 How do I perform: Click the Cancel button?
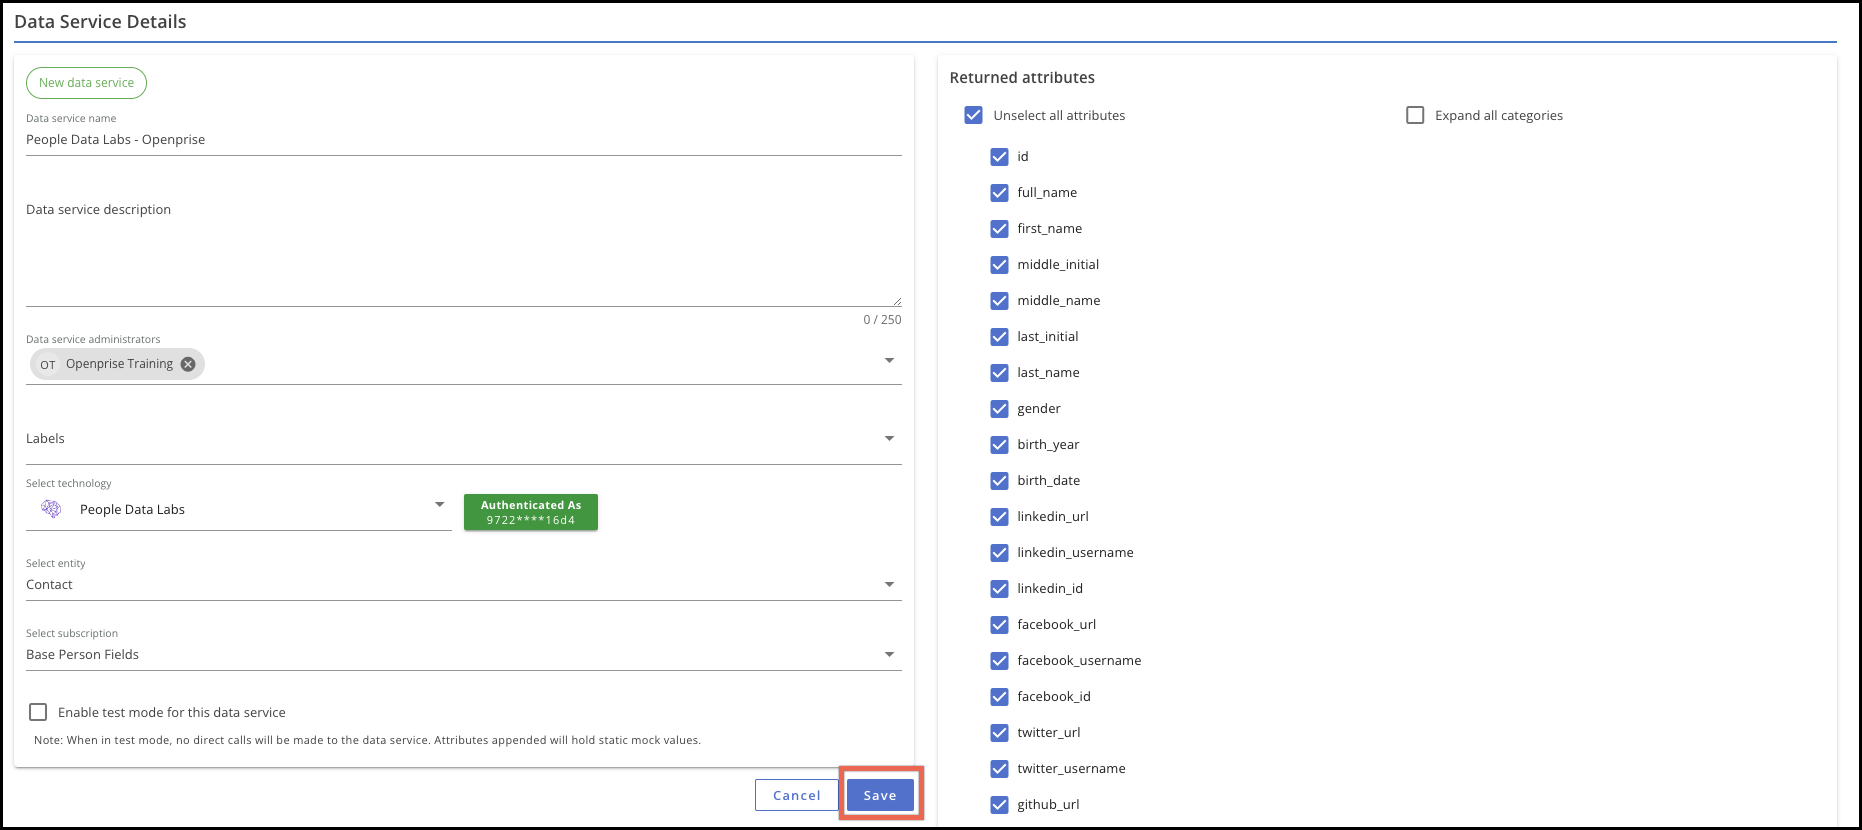797,795
